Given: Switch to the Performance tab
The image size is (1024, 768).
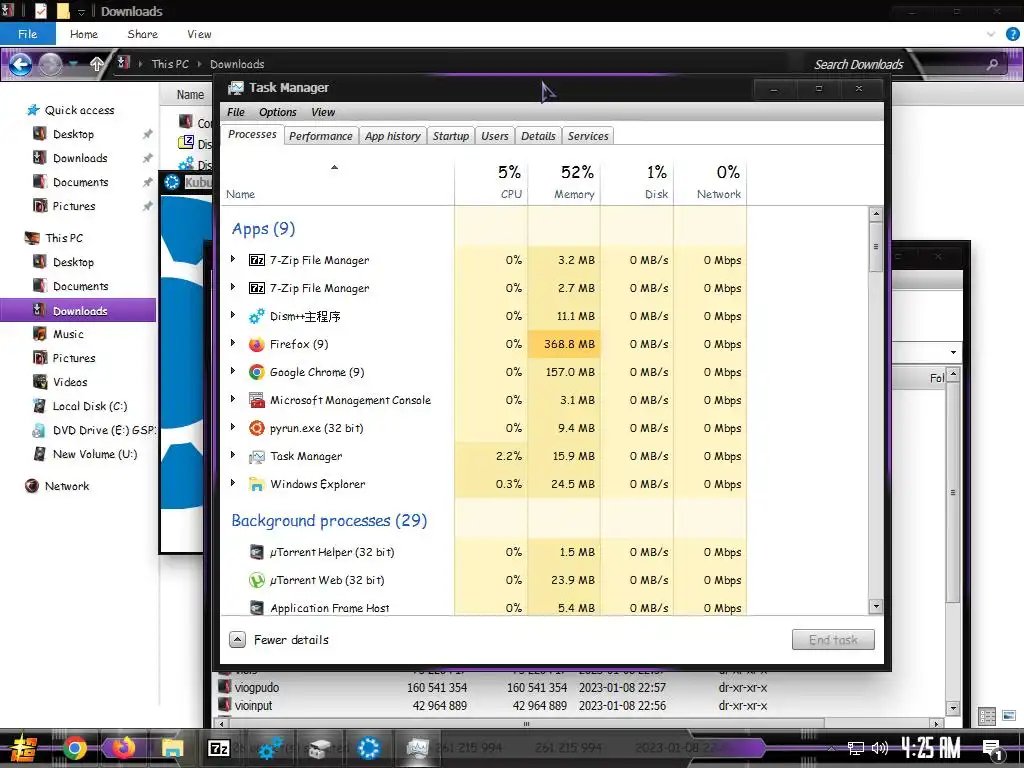Looking at the screenshot, I should click(321, 136).
